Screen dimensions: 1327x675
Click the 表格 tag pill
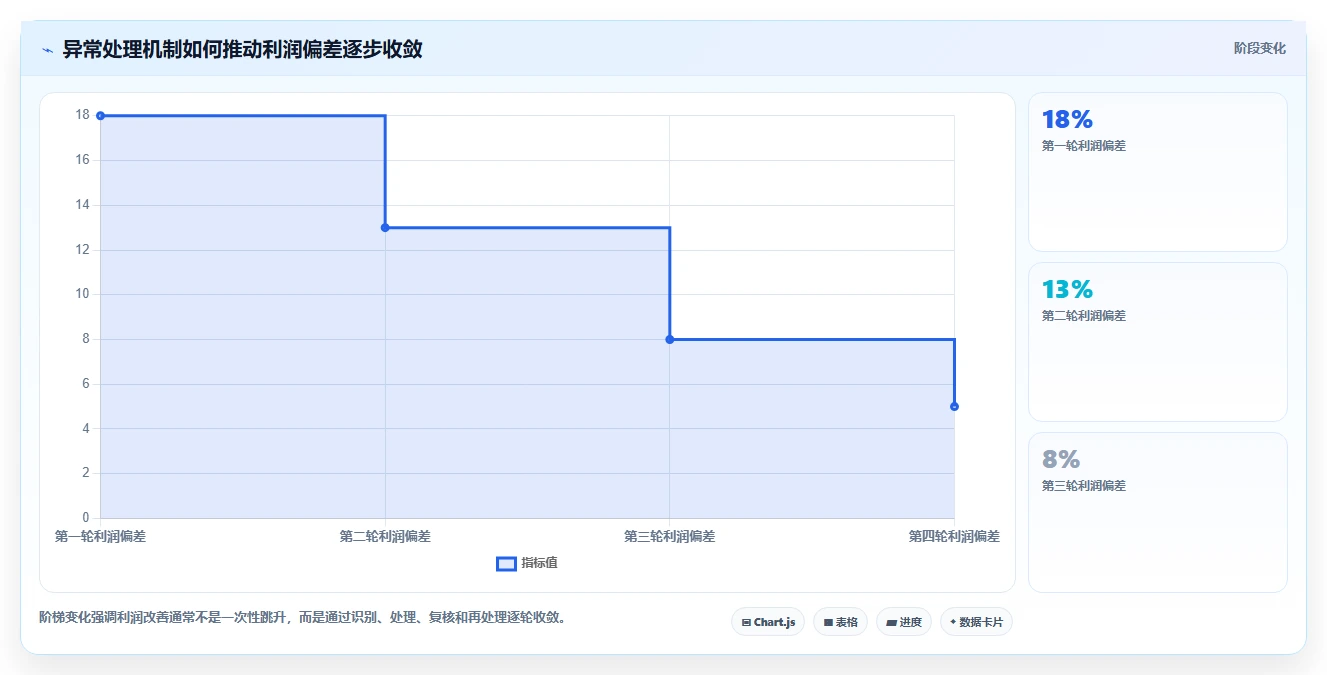click(840, 622)
